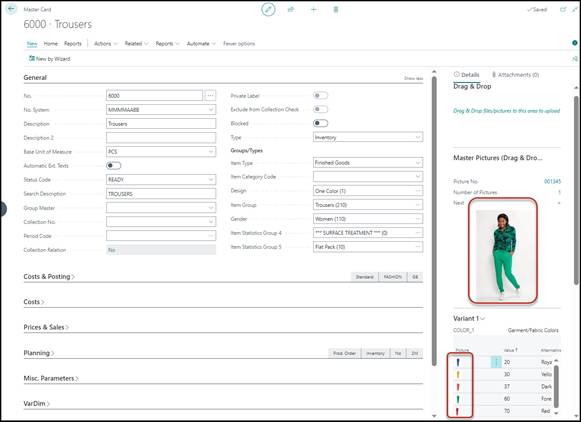Click New by Wizard icon

tap(32, 59)
